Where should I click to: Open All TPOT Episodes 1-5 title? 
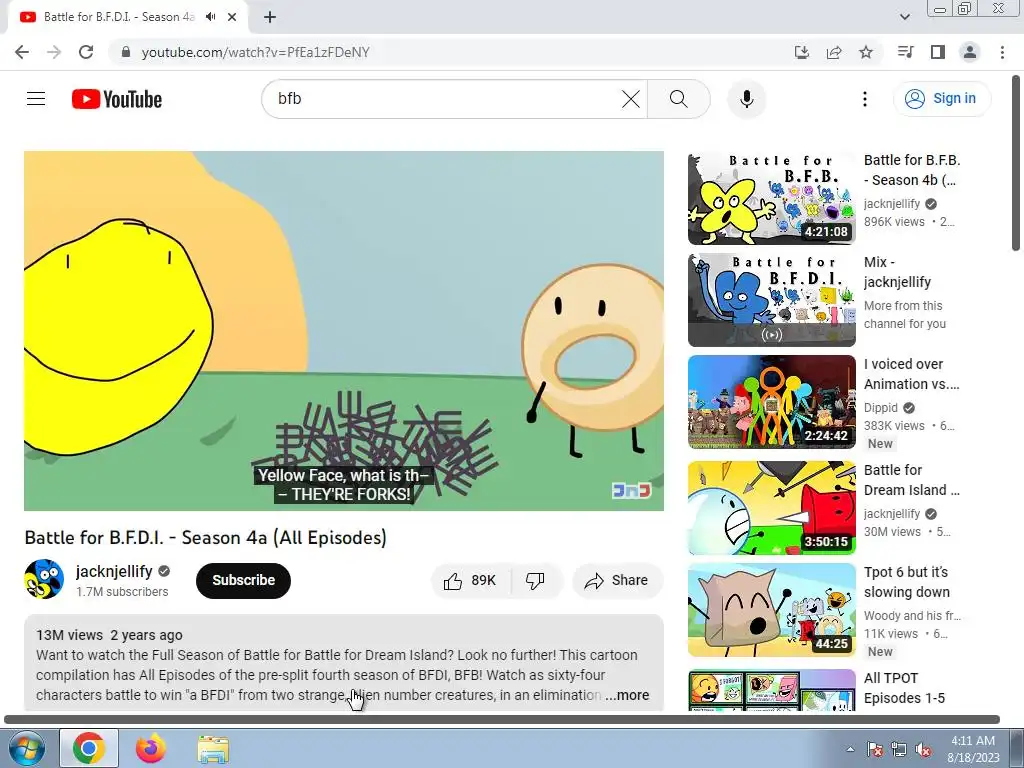[x=904, y=688]
